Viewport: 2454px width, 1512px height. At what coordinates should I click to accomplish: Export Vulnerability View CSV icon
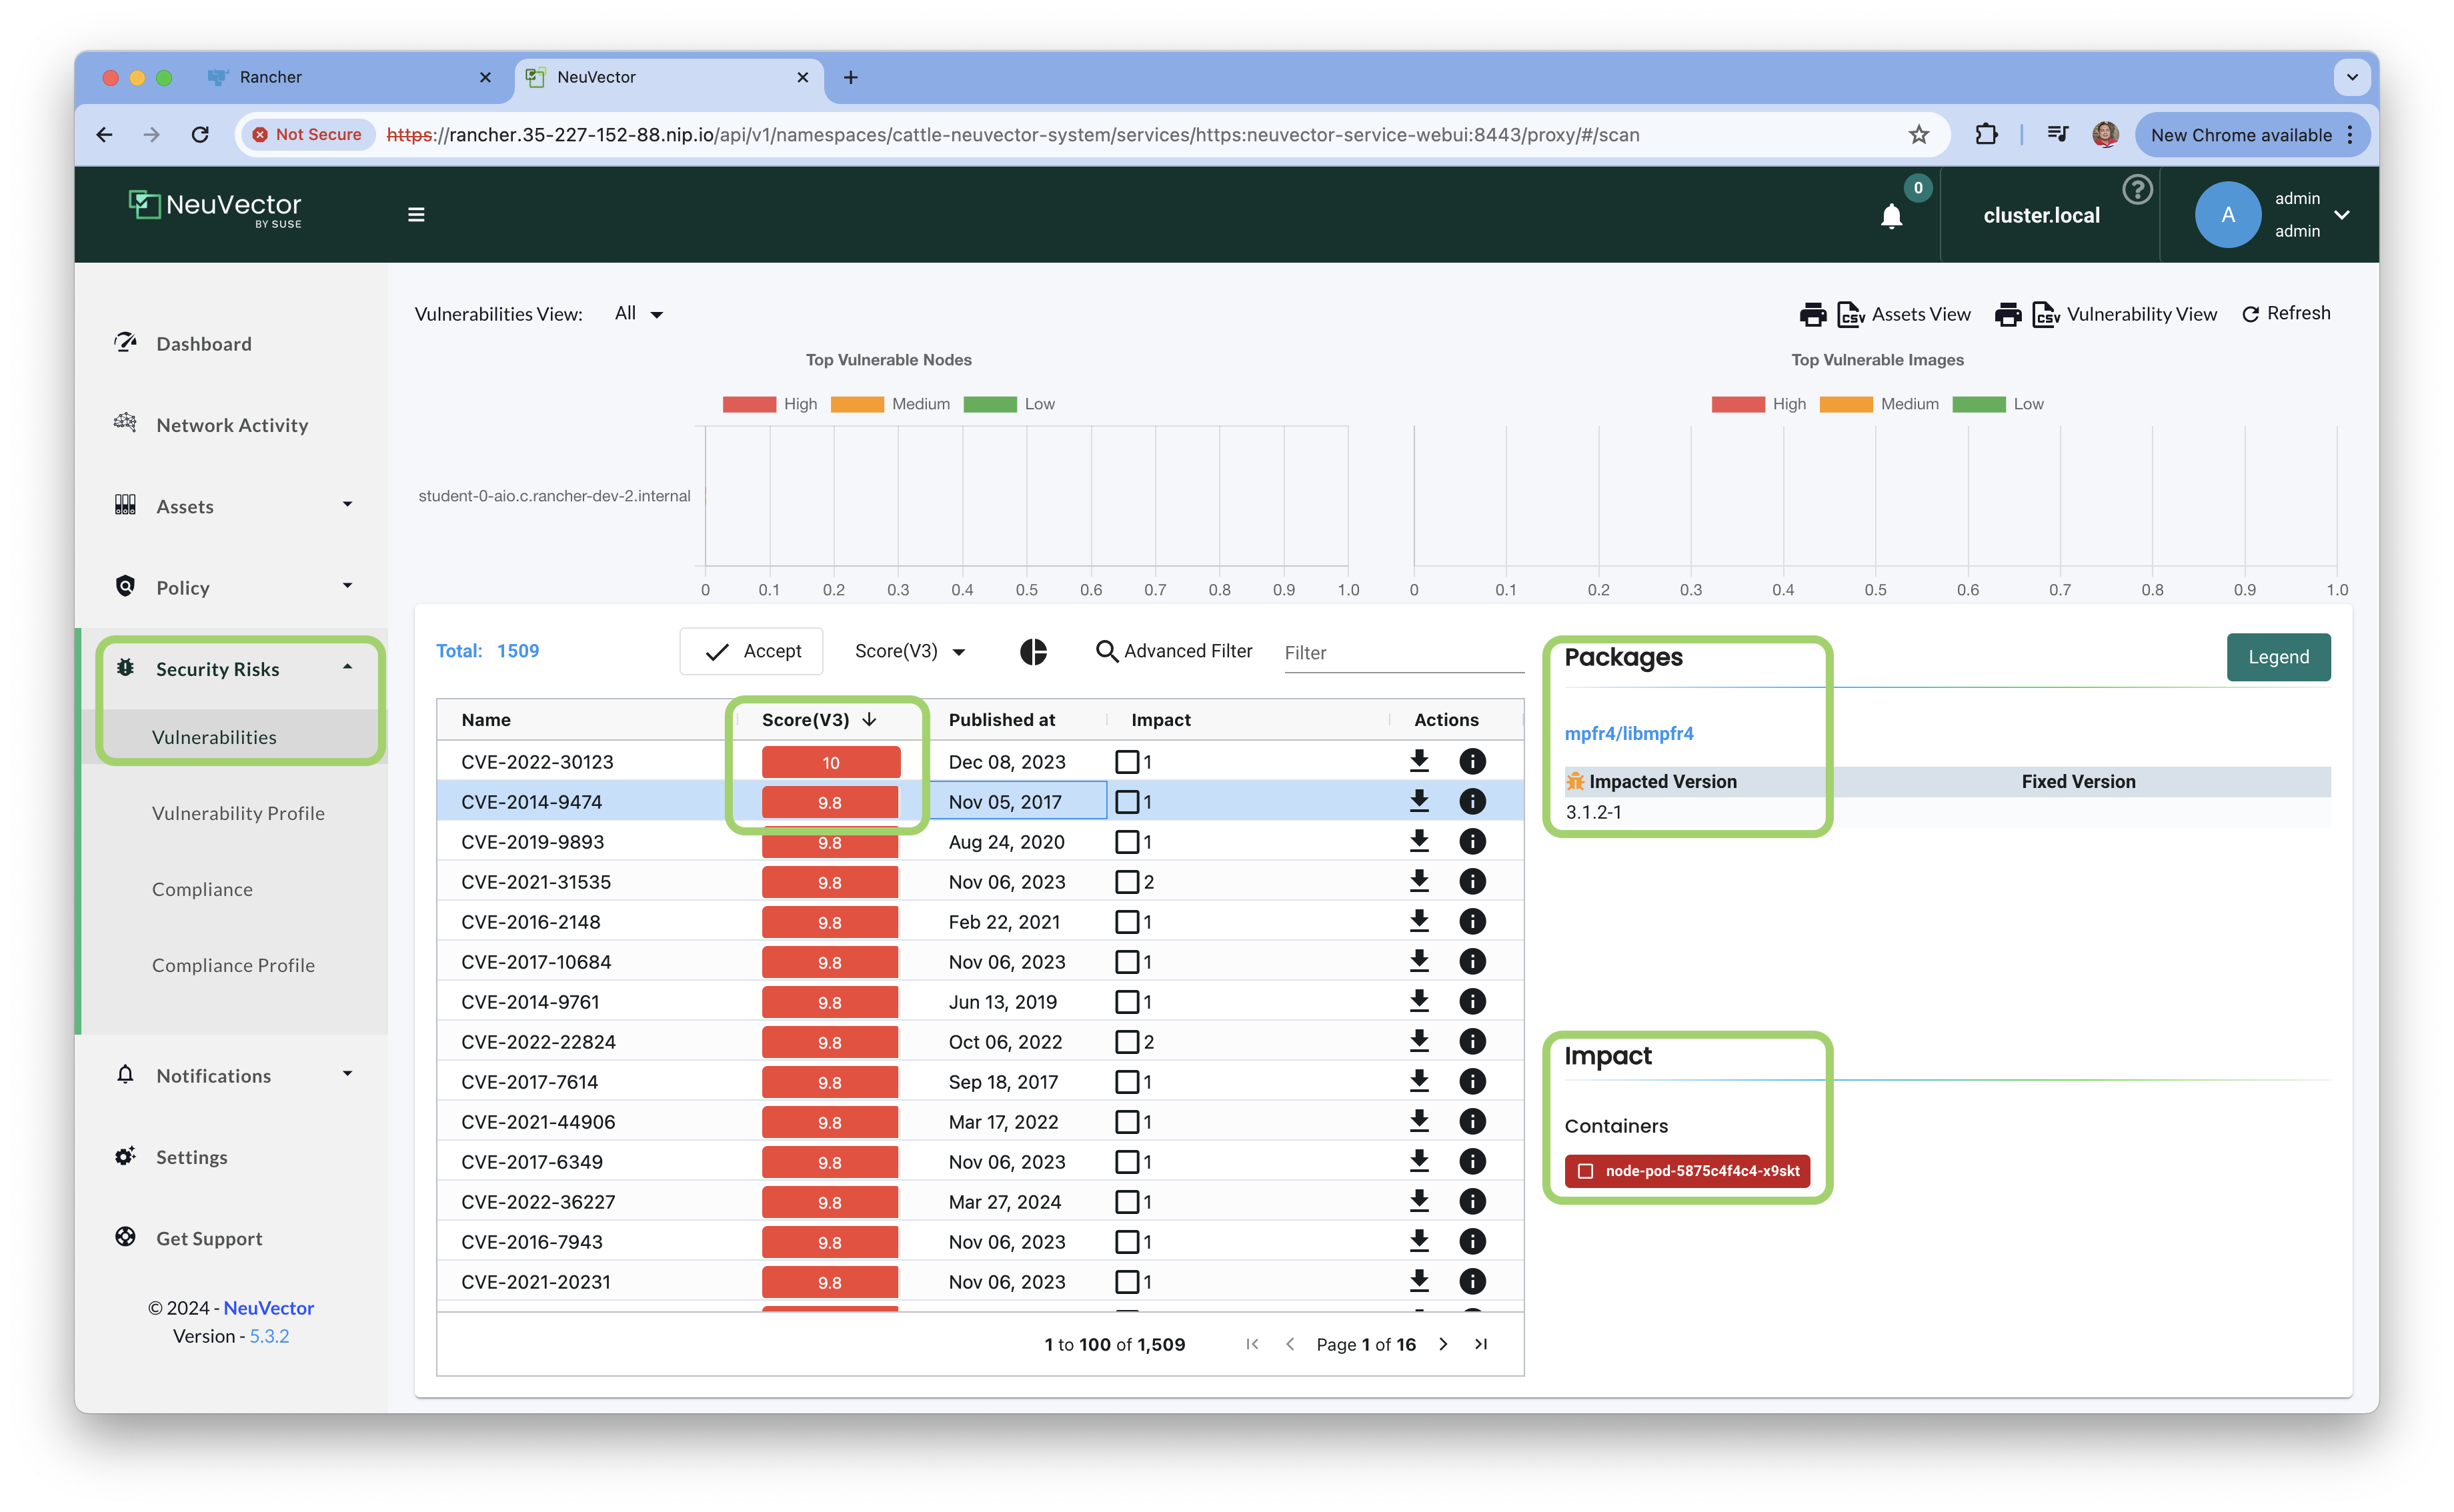pos(2046,315)
